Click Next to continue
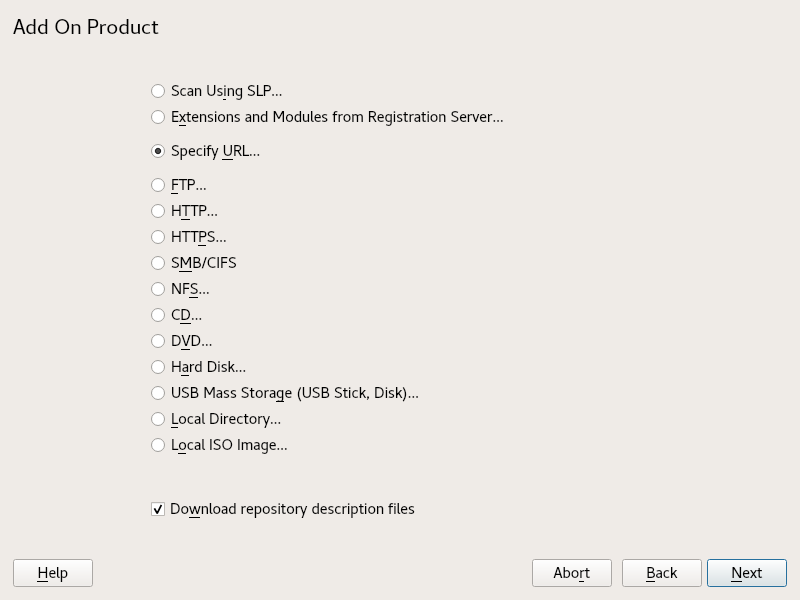The height and width of the screenshot is (600, 800). (746, 573)
